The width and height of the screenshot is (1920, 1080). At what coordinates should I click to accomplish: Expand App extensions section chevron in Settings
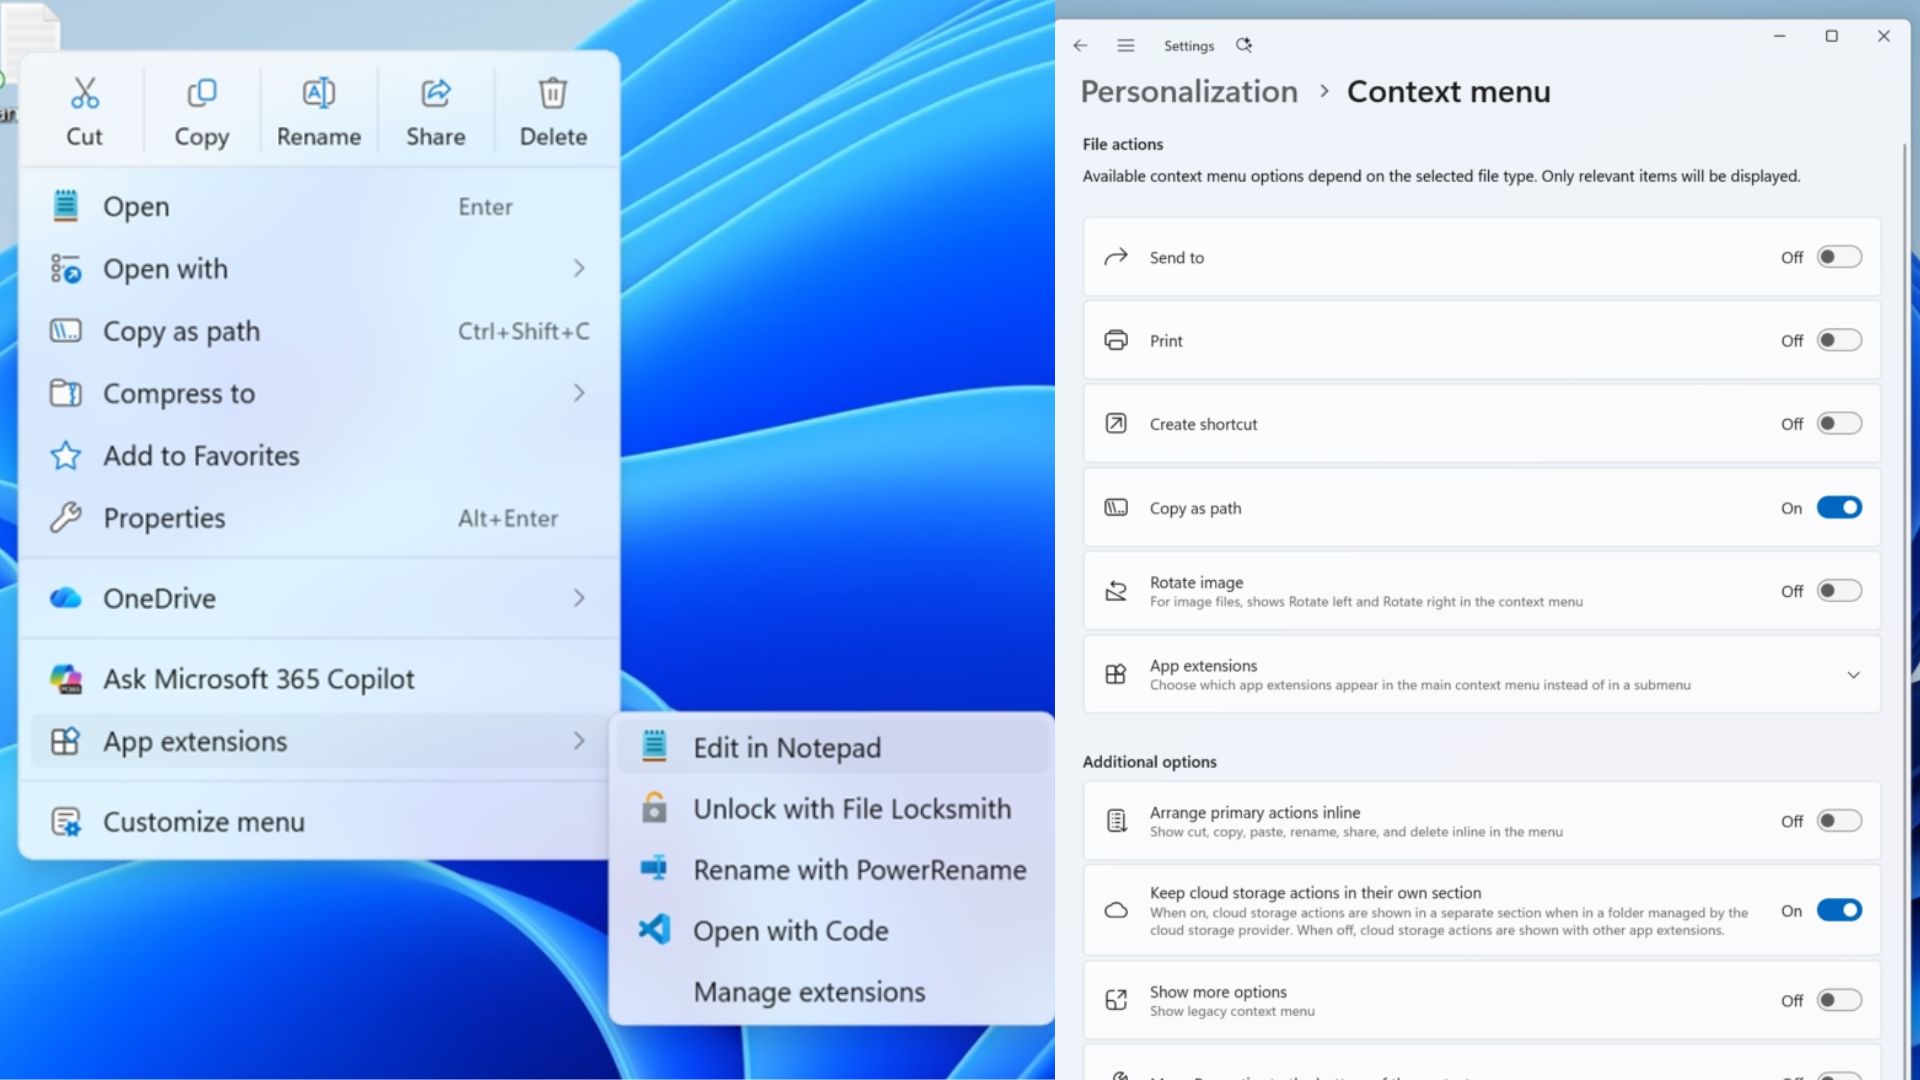(x=1853, y=675)
